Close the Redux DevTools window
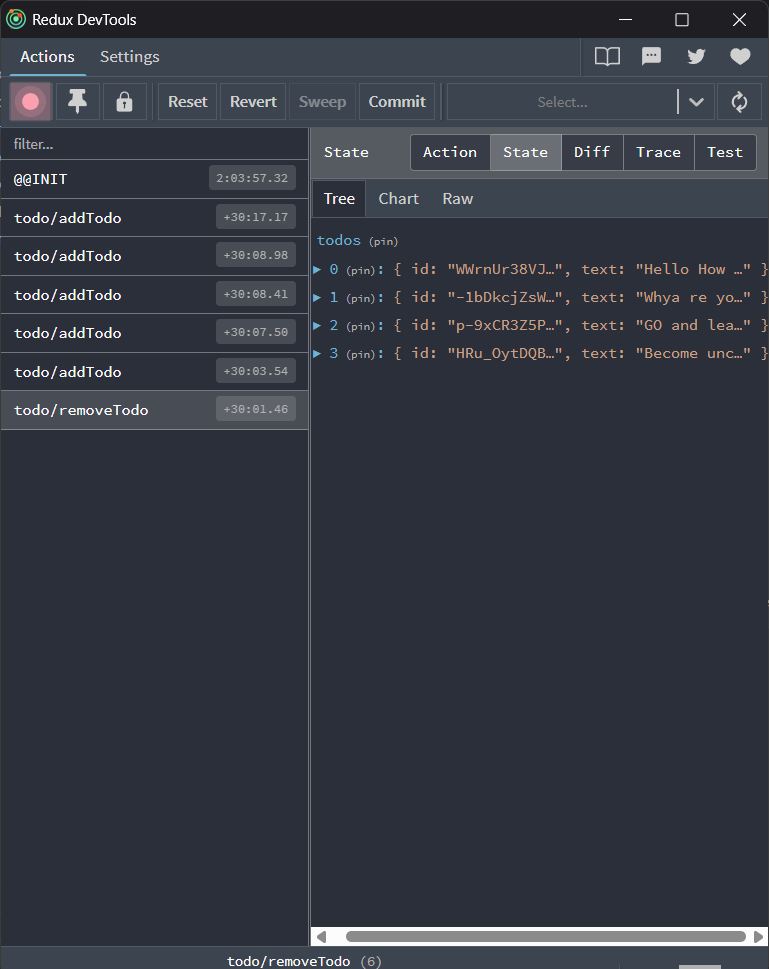This screenshot has width=769, height=969. point(739,20)
